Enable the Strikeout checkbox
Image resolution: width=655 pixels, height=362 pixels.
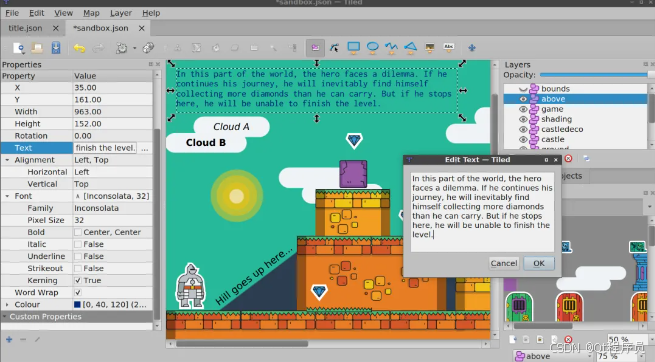[78, 268]
